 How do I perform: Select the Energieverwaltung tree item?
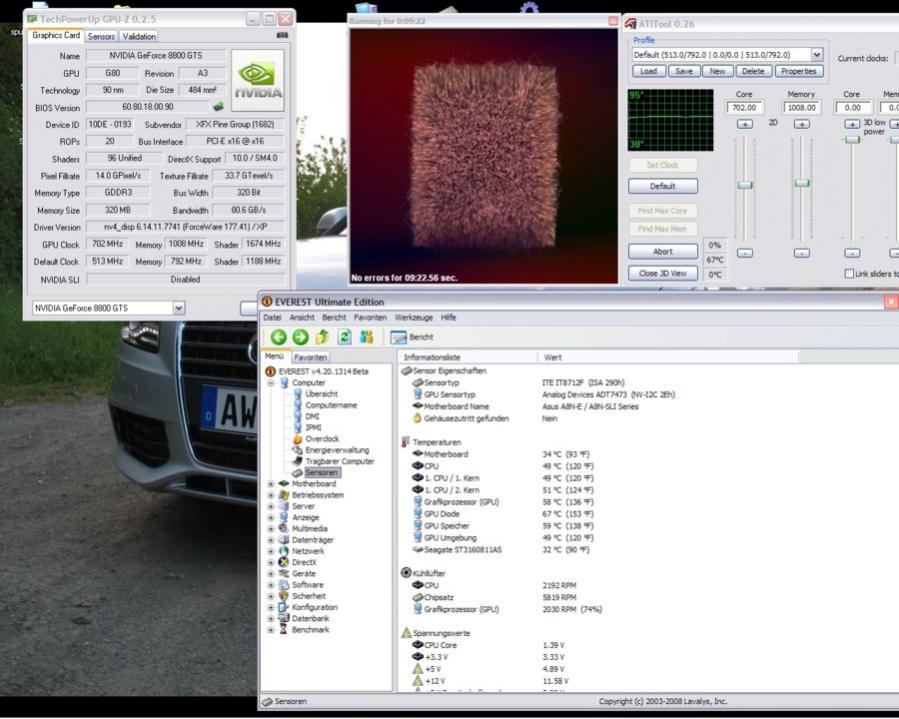pyautogui.click(x=337, y=450)
